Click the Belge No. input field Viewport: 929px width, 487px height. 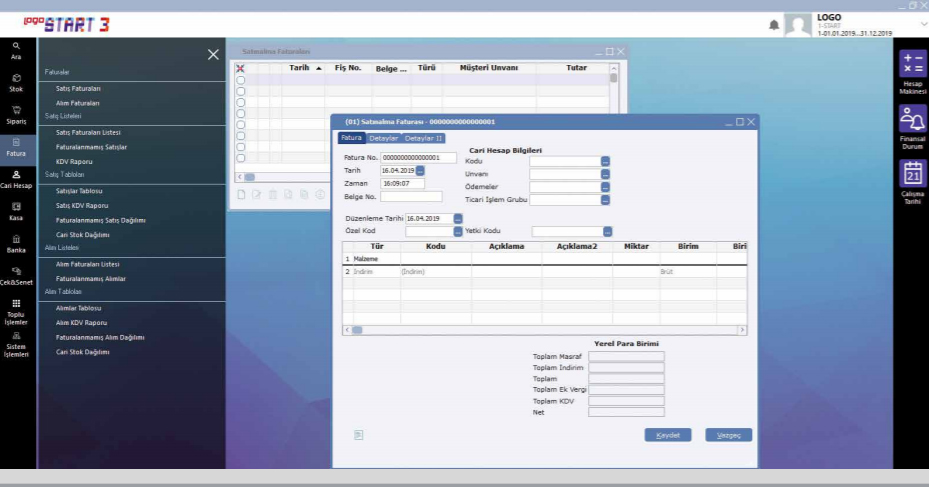coord(418,197)
